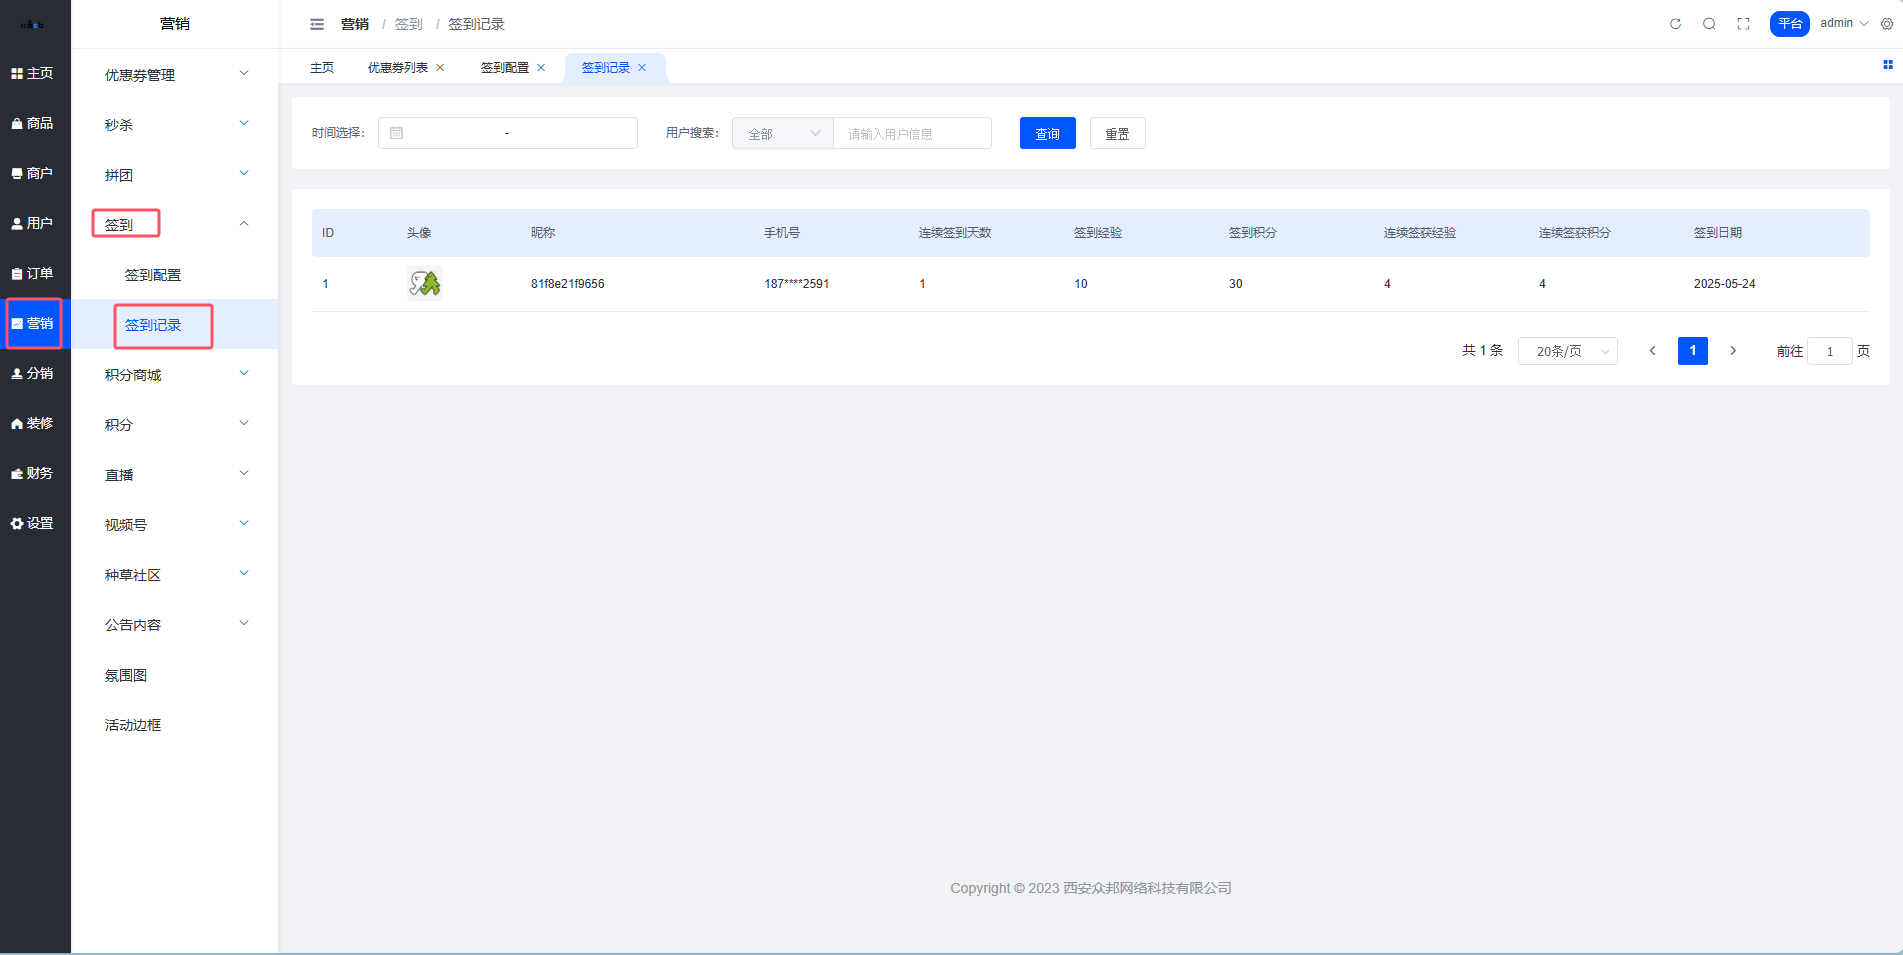Open the 全部 user search dropdown
This screenshot has width=1903, height=955.
coord(783,133)
